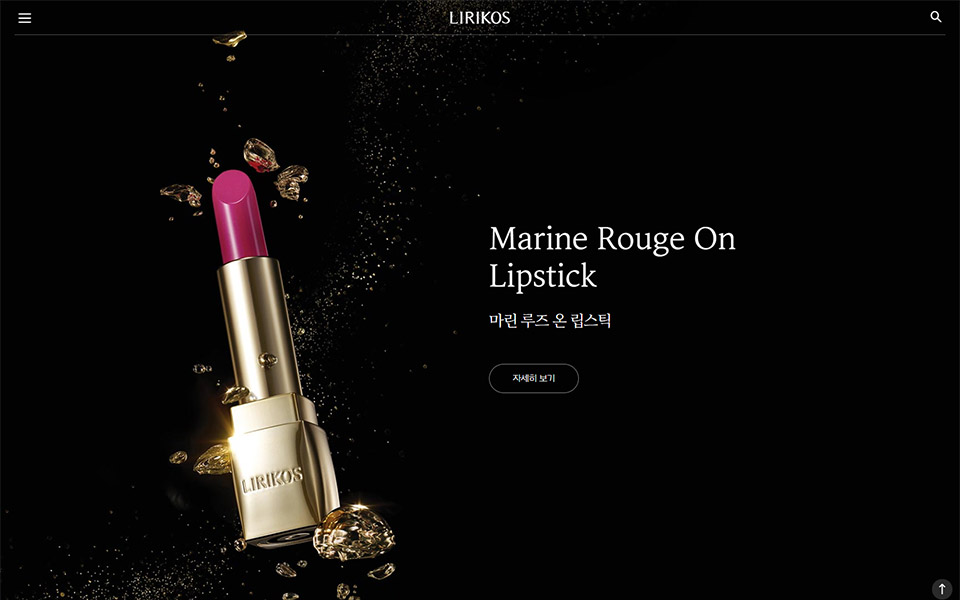
Task: Click the small gold droplet on the tube
Action: pos(268,360)
